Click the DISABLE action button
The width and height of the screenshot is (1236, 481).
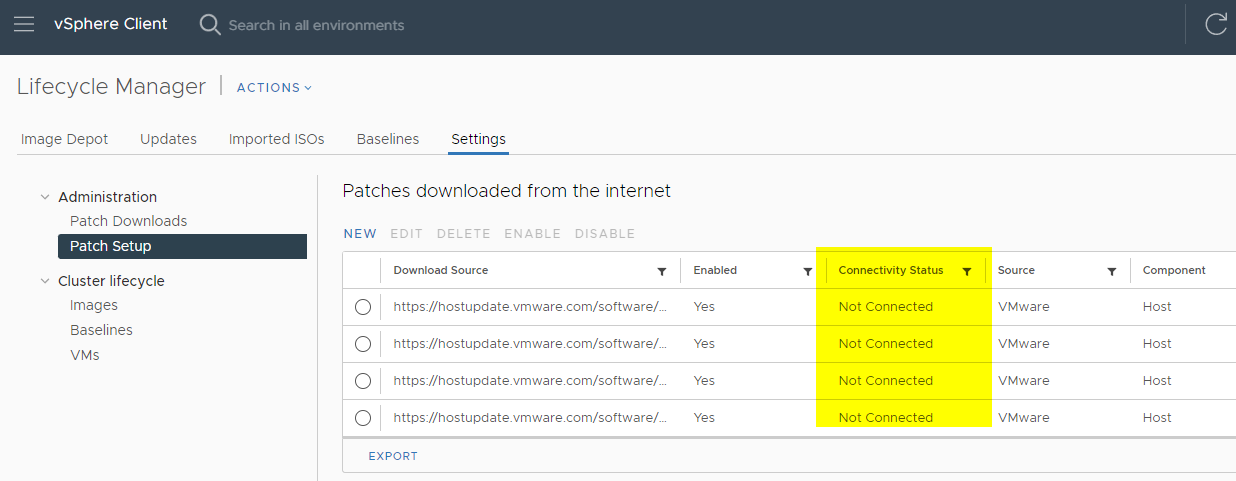605,234
